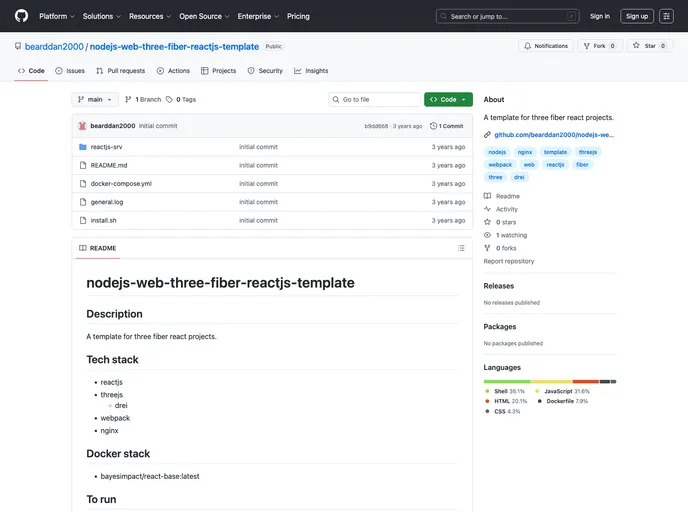Open the docker-compose.yml file

[121, 184]
